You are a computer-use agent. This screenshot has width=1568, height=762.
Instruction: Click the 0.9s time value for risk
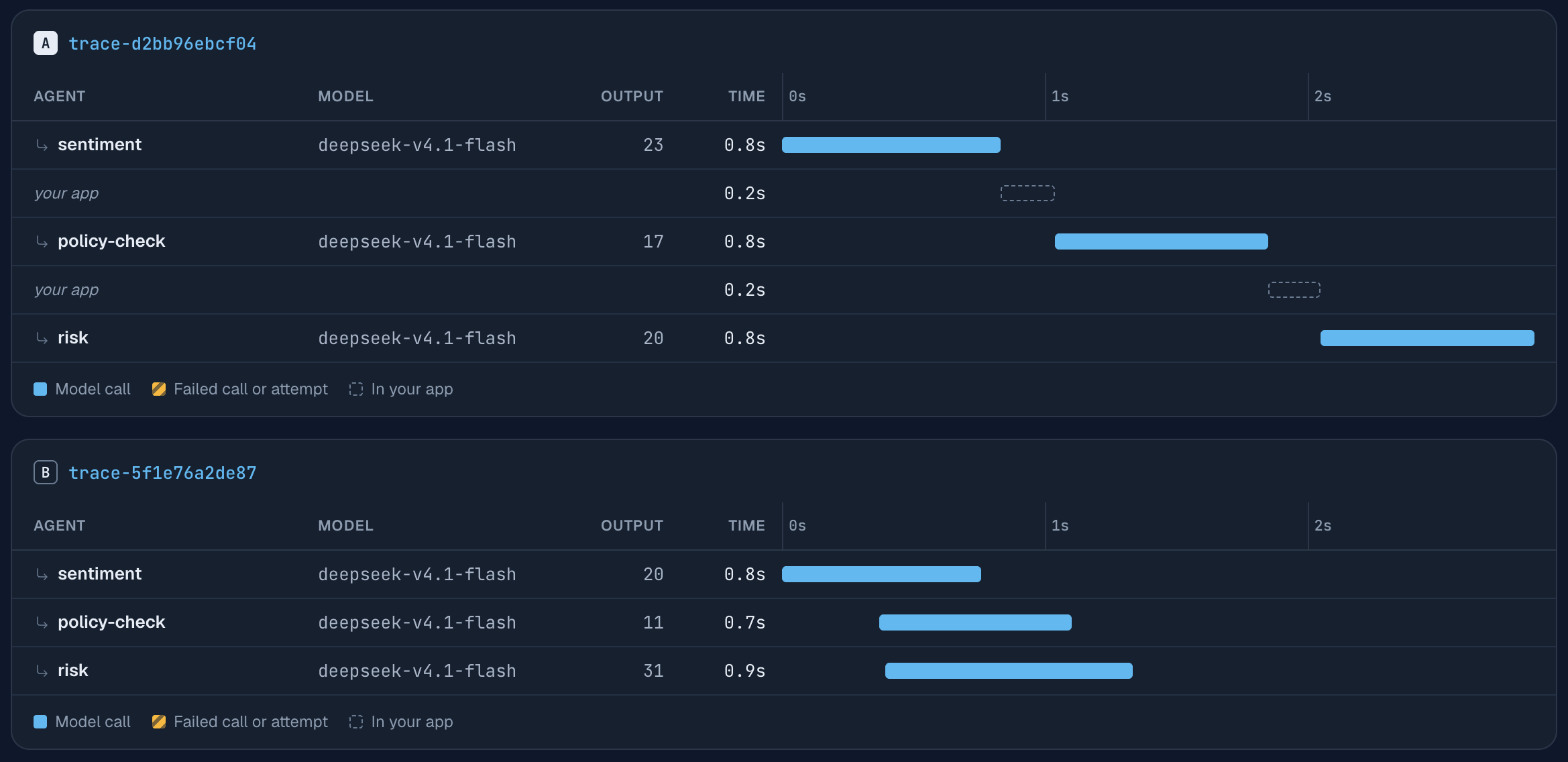click(x=745, y=671)
